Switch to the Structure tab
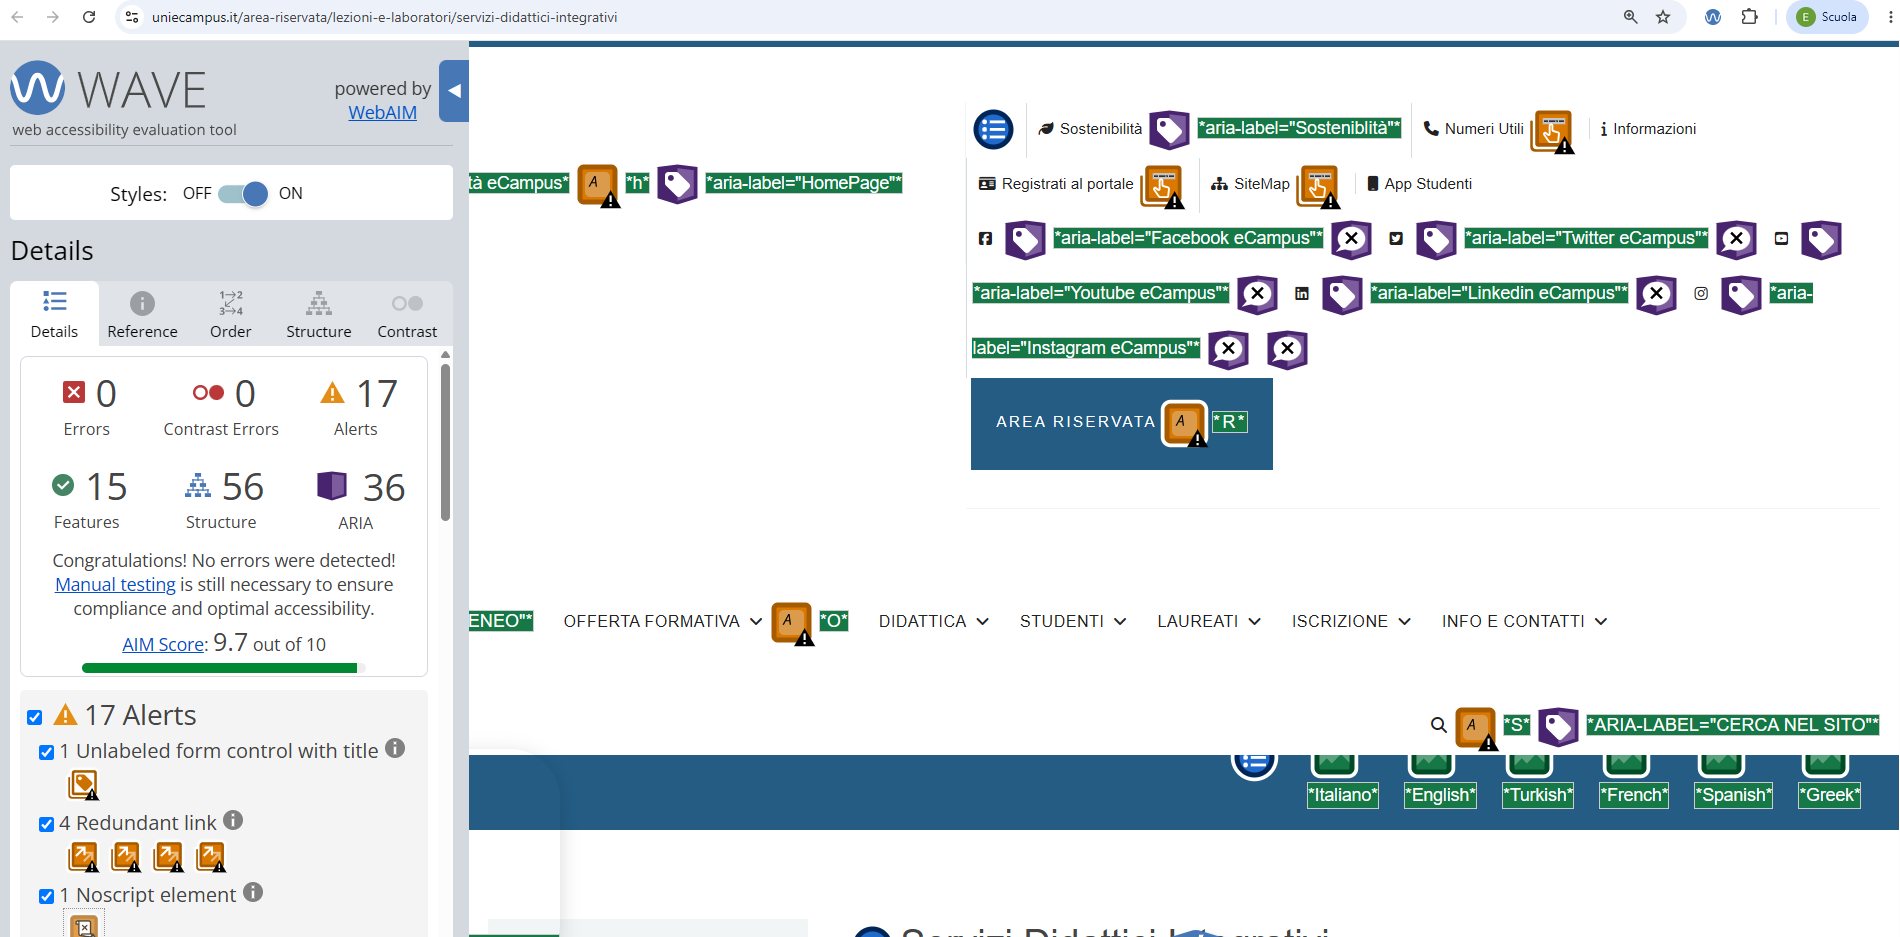 tap(319, 315)
